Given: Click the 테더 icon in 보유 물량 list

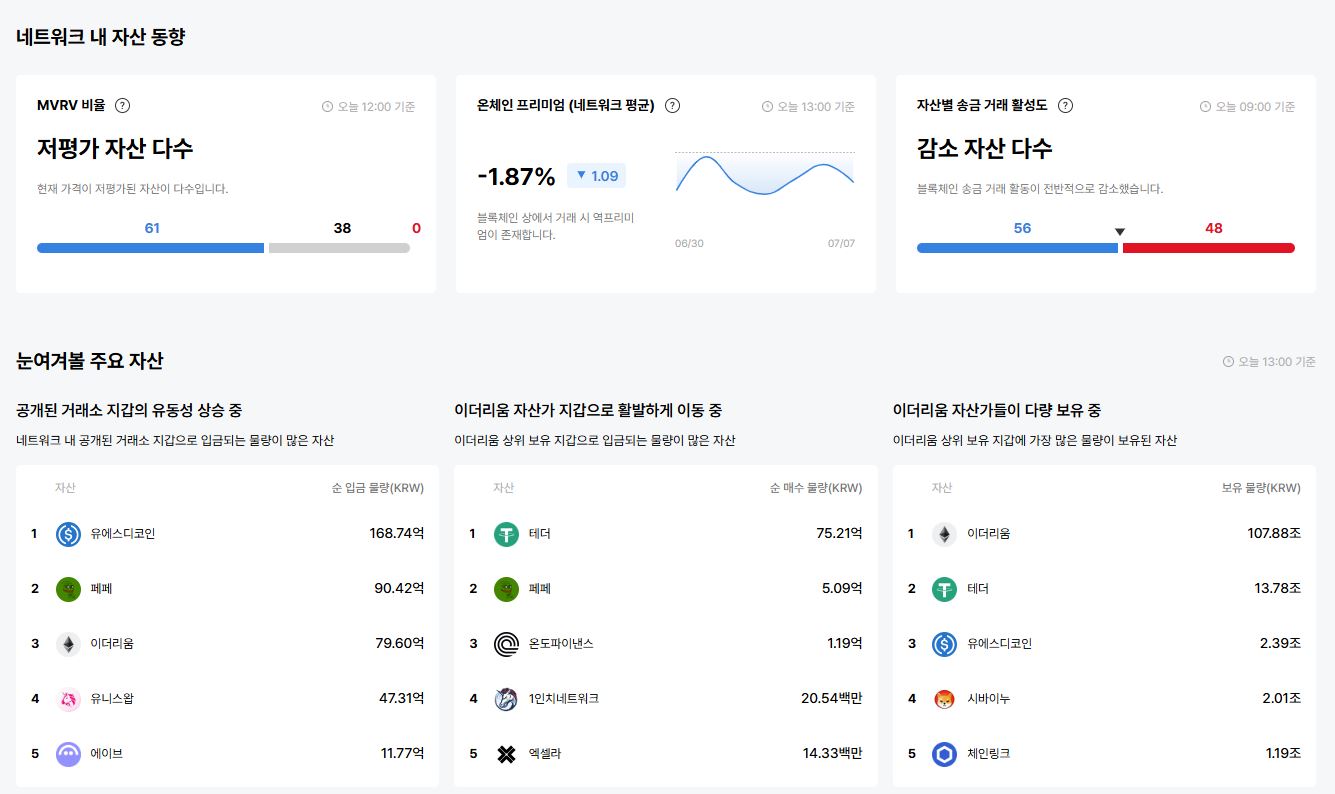Looking at the screenshot, I should [x=945, y=589].
